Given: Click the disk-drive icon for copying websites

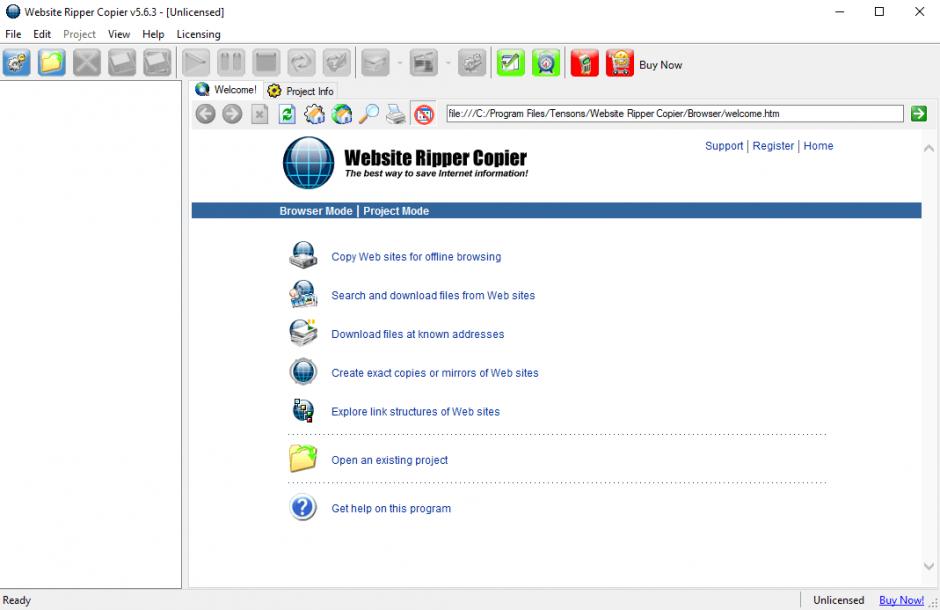Looking at the screenshot, I should coord(303,255).
